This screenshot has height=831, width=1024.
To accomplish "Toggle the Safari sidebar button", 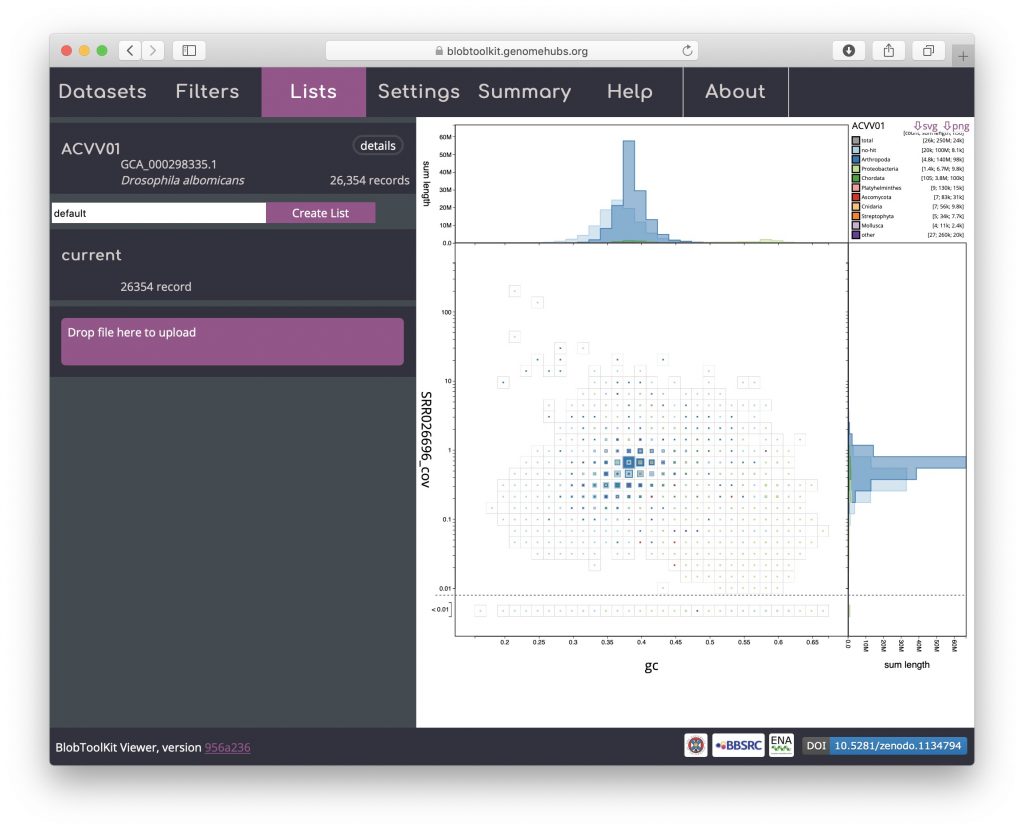I will coord(189,50).
